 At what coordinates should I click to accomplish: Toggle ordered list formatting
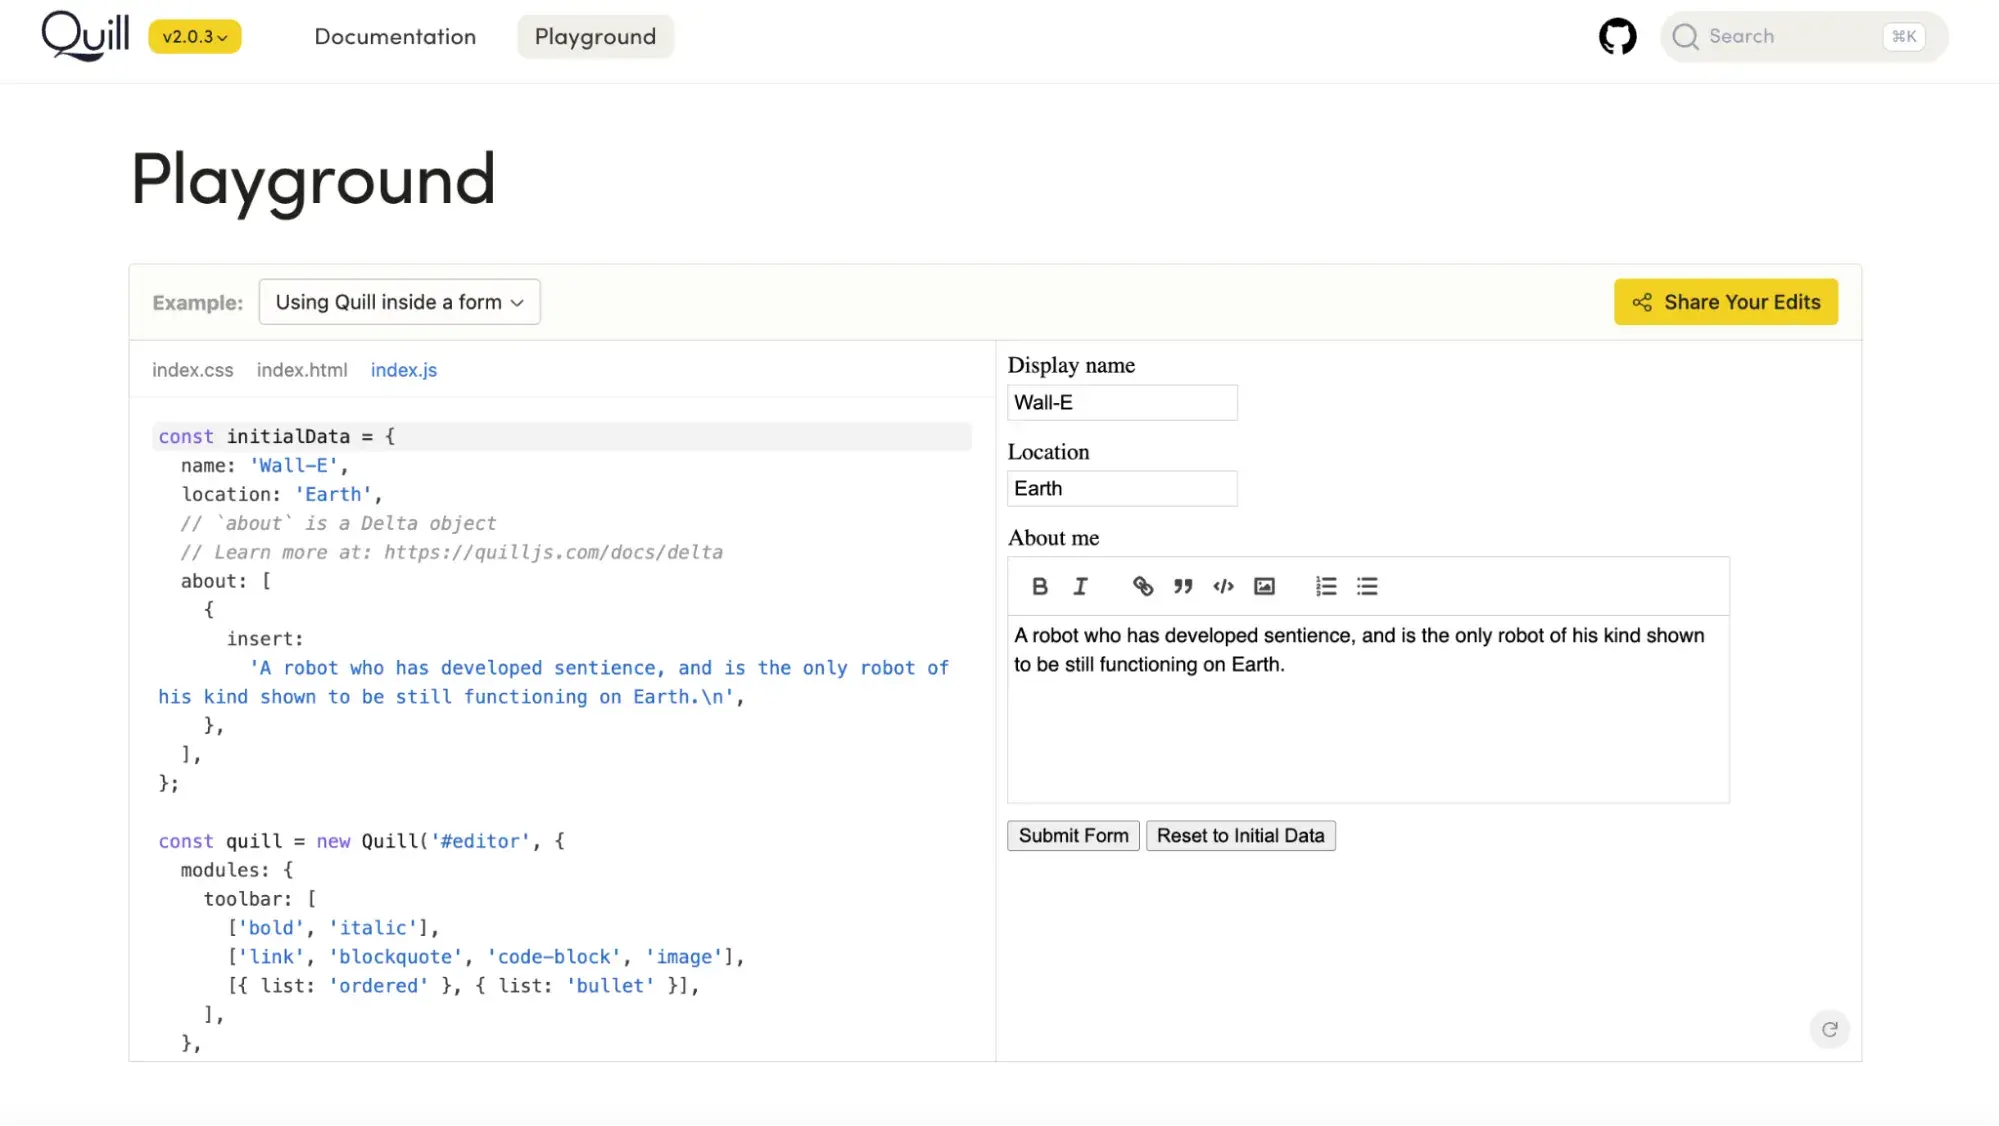coord(1326,587)
